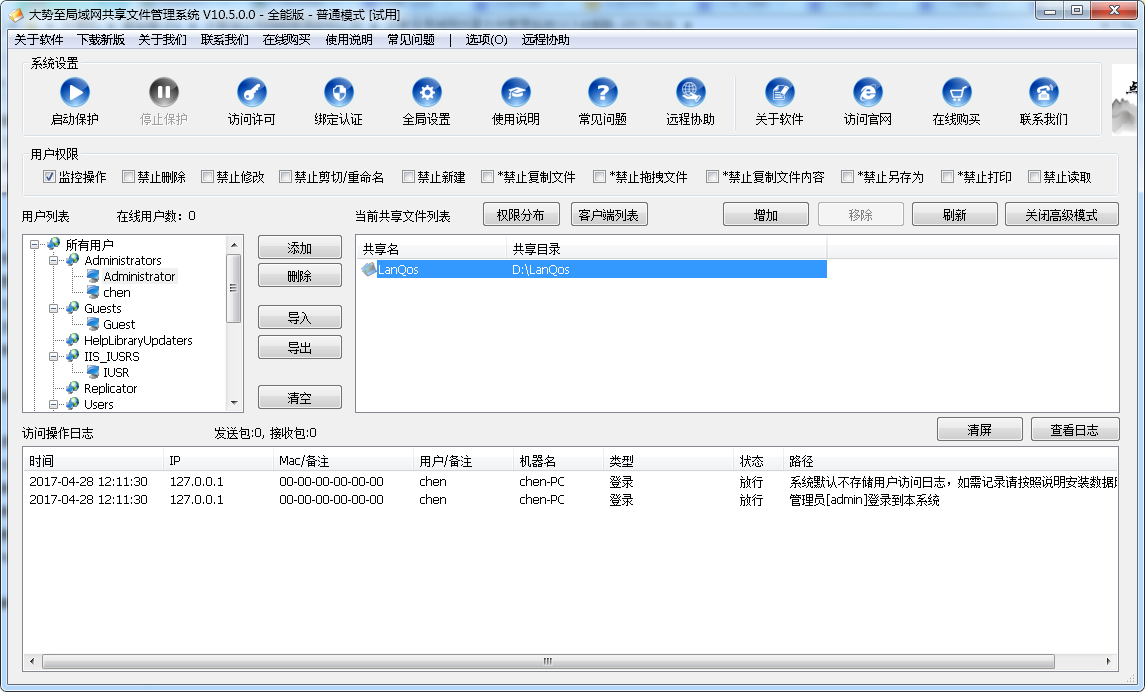Click the 刷新 (Refresh) button
The image size is (1145, 692).
[953, 214]
